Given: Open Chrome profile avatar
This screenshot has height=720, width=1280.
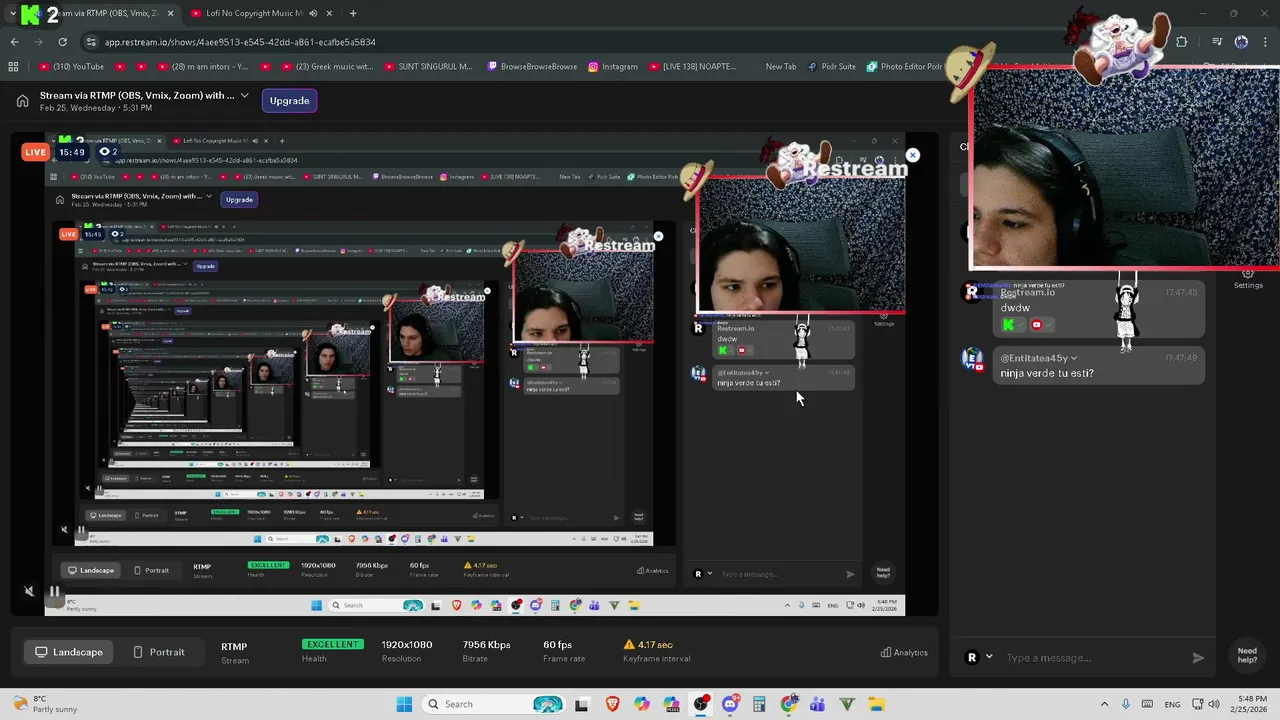Looking at the screenshot, I should tap(1241, 42).
